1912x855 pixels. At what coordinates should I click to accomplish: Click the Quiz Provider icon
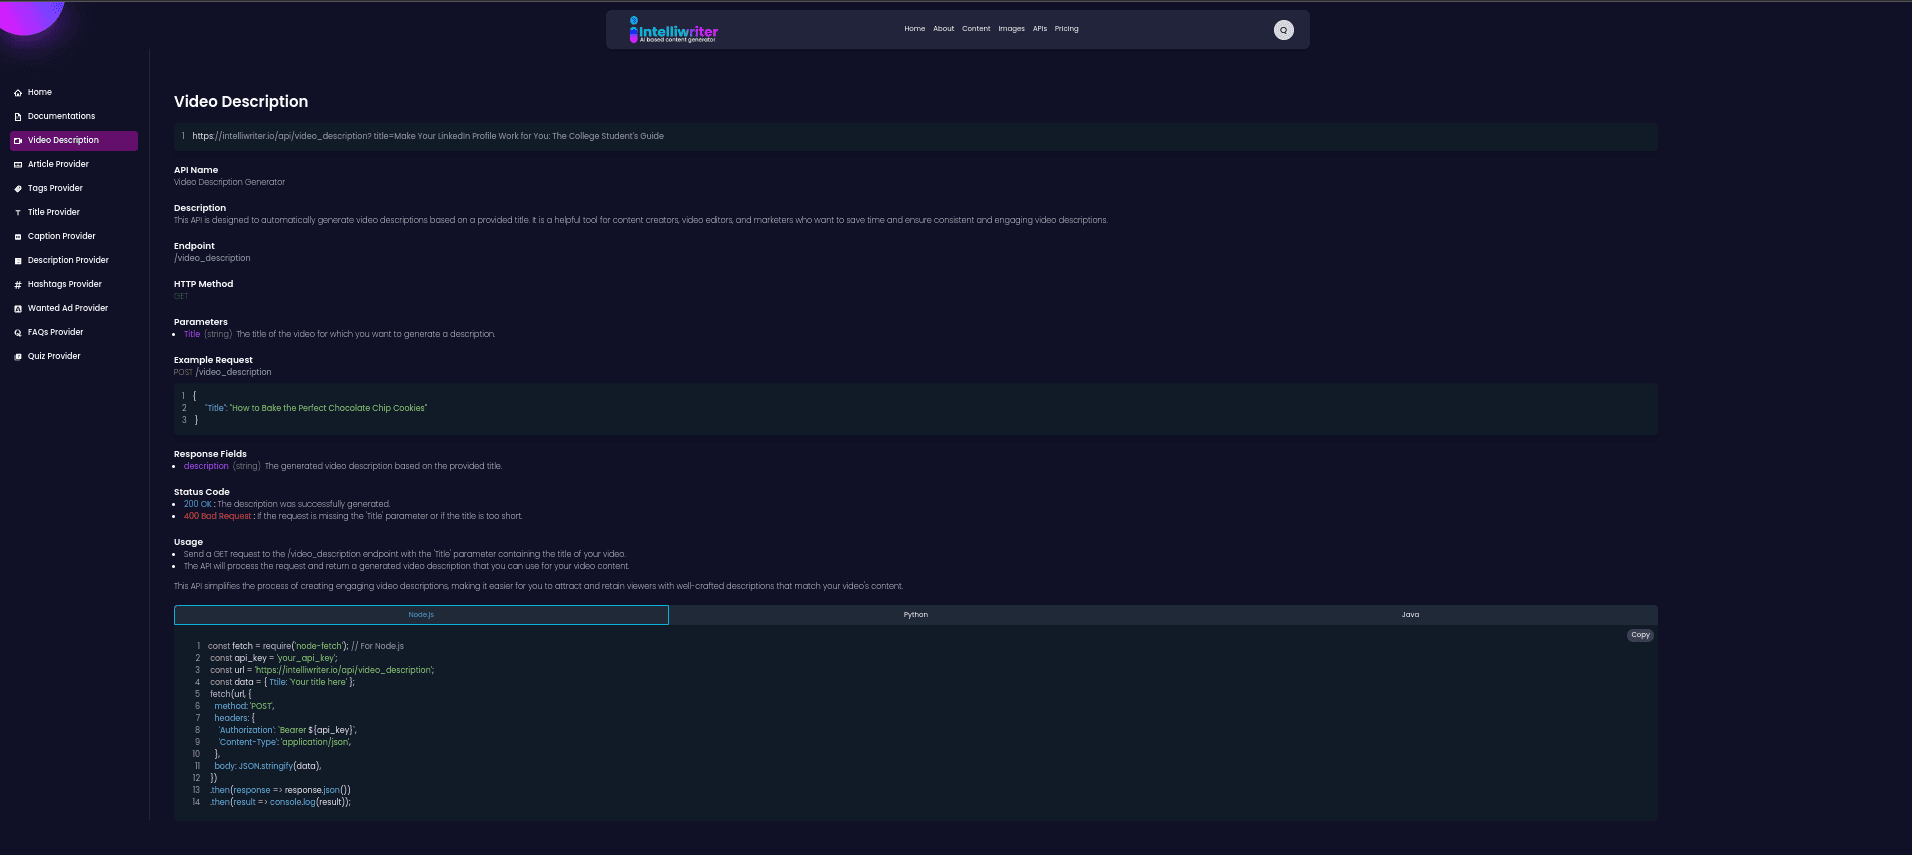tap(18, 357)
